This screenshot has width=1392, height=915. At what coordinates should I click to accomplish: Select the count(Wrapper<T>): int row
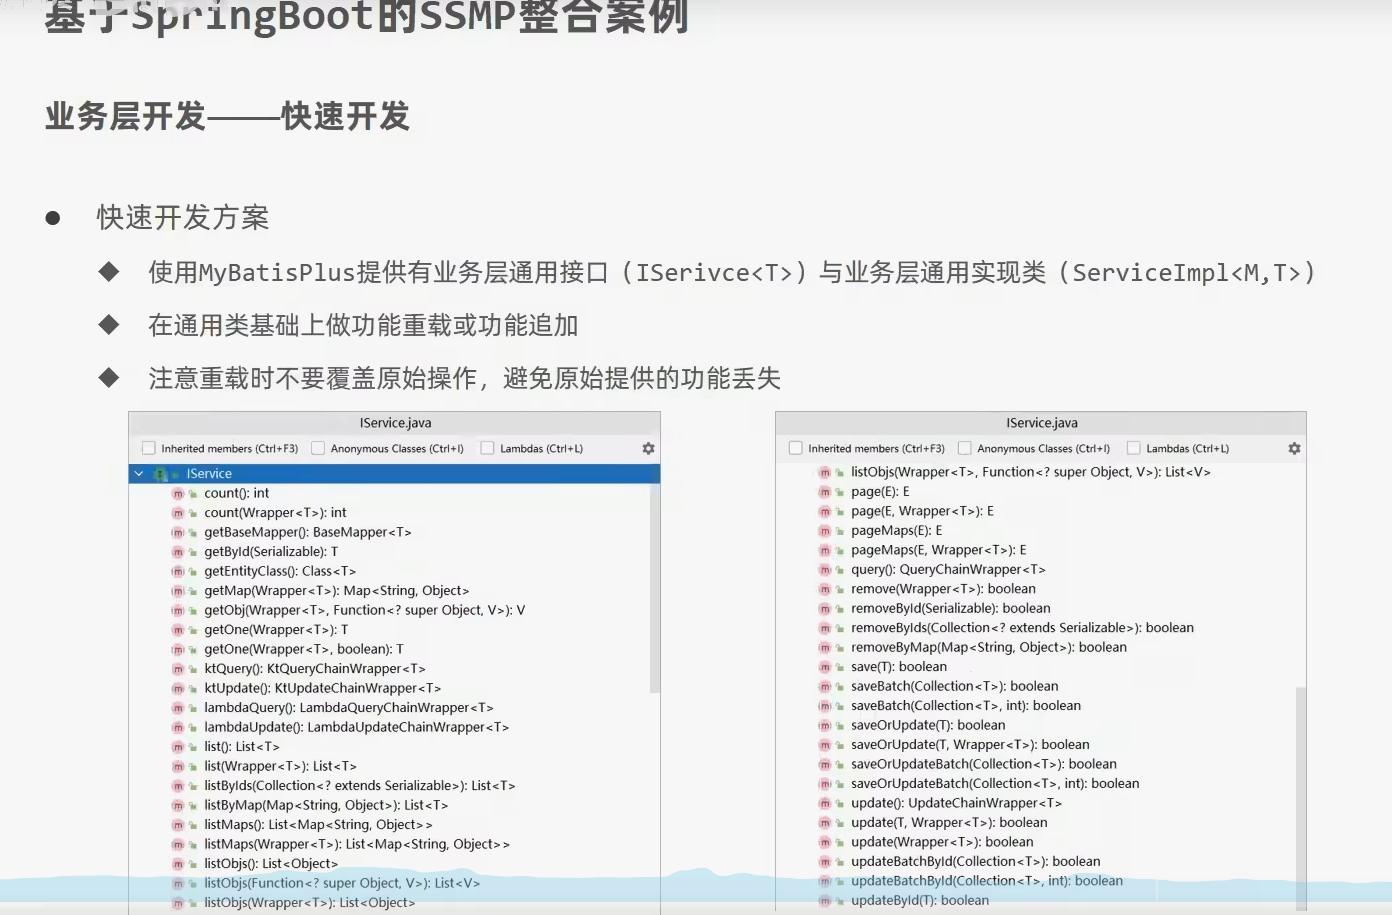coord(390,513)
